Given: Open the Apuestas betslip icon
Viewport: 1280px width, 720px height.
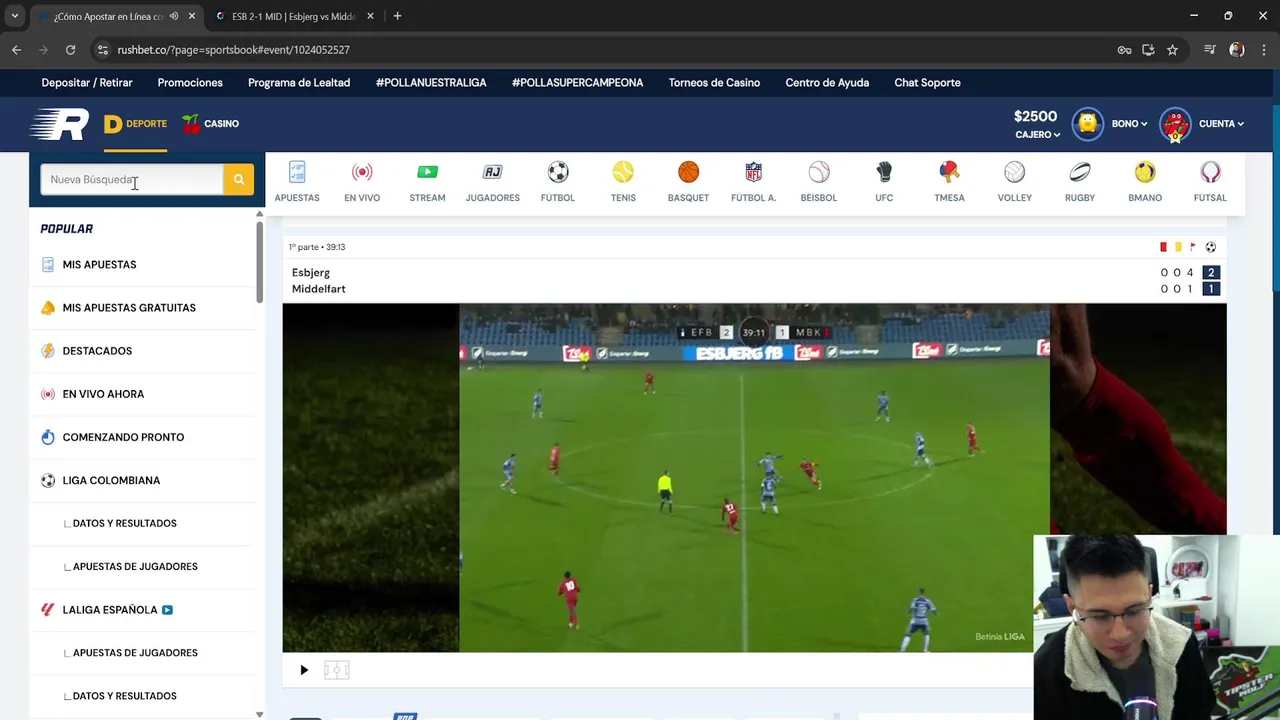Looking at the screenshot, I should pos(297,172).
